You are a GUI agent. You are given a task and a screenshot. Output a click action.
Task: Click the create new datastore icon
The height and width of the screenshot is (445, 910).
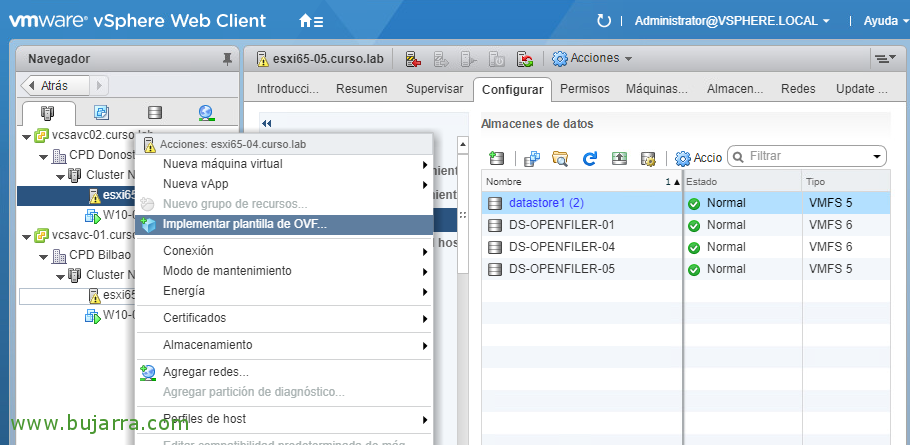pyautogui.click(x=497, y=158)
